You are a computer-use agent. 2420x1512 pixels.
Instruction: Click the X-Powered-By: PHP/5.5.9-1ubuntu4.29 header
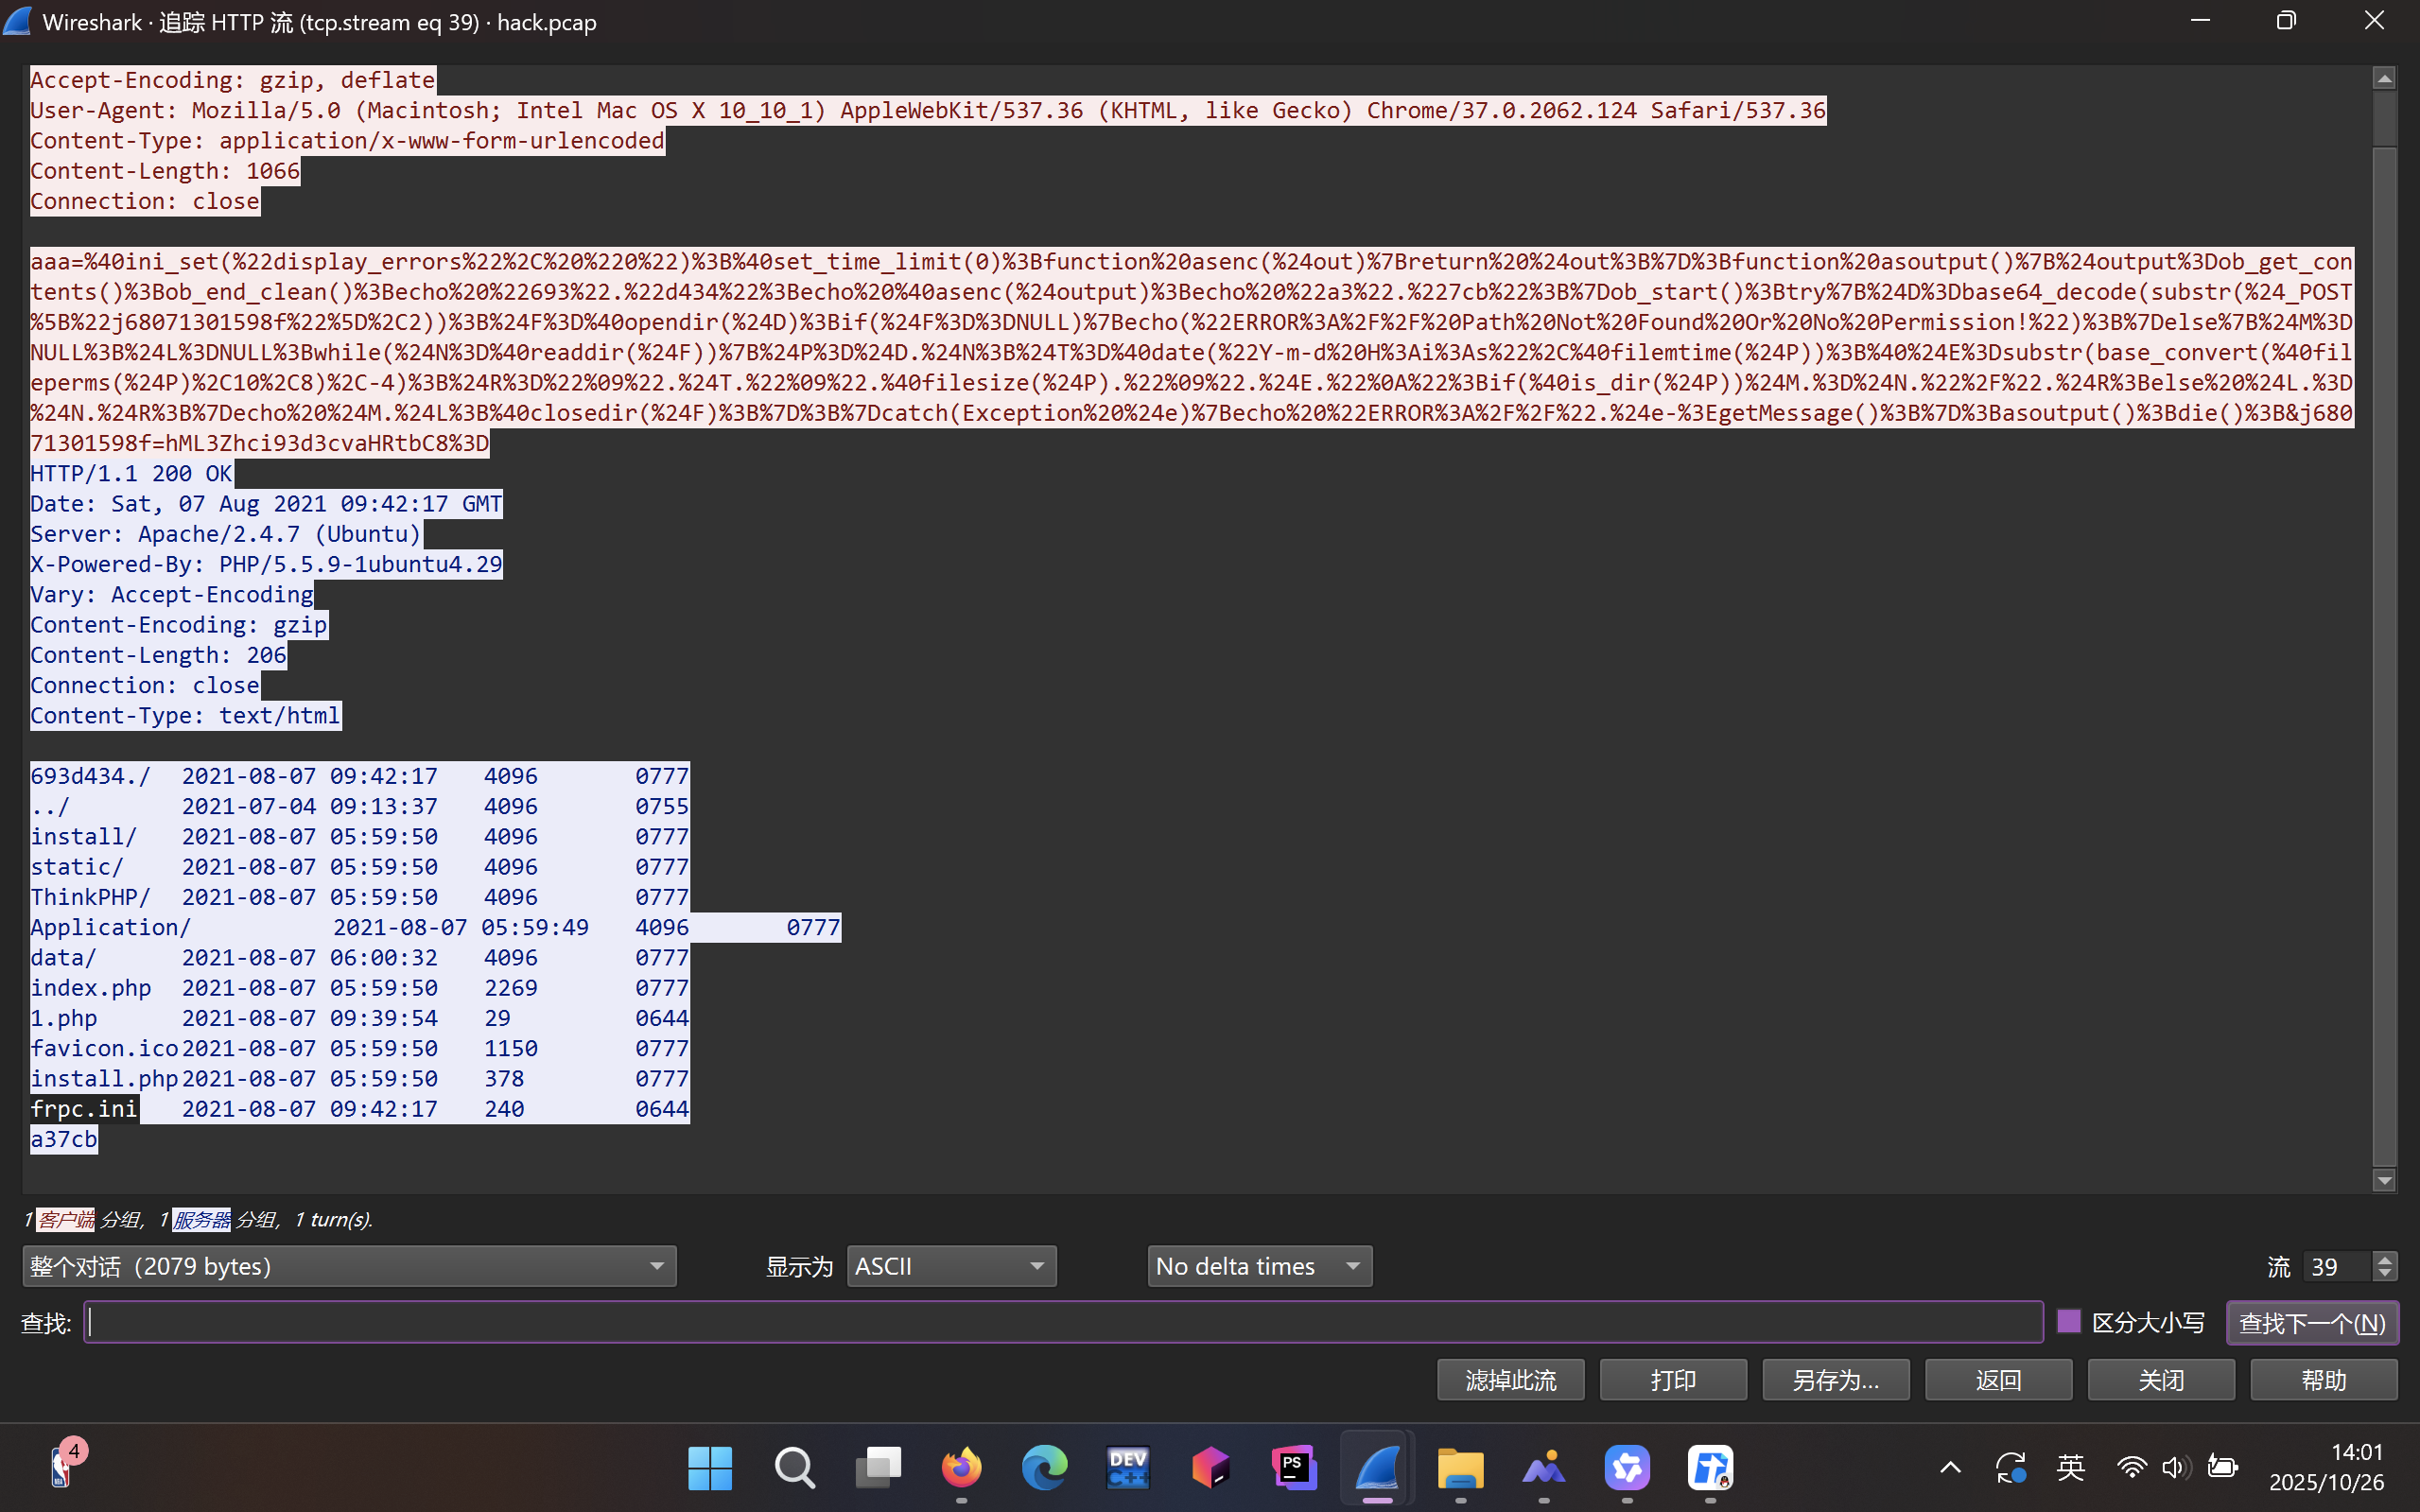[x=266, y=564]
